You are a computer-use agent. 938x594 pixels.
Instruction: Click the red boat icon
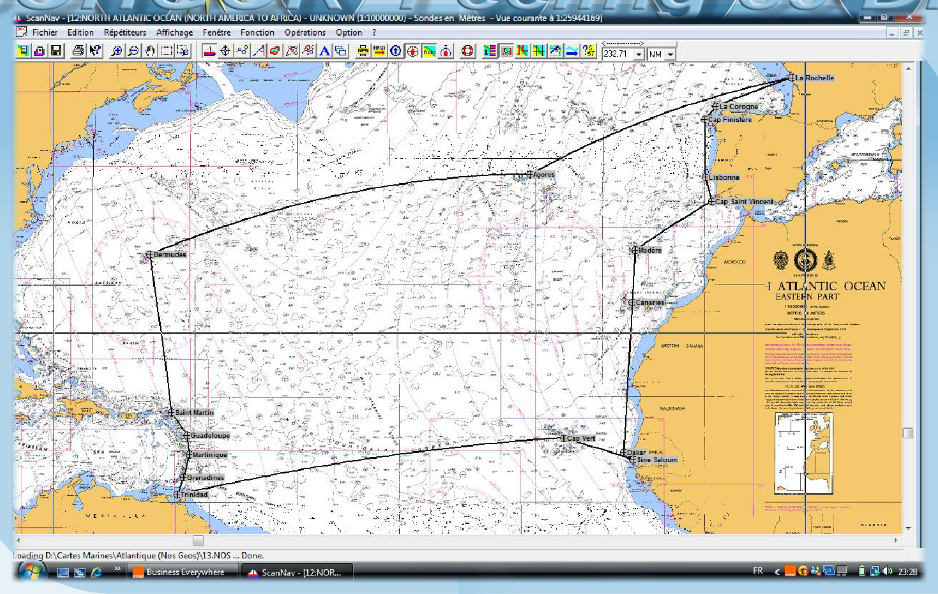208,51
